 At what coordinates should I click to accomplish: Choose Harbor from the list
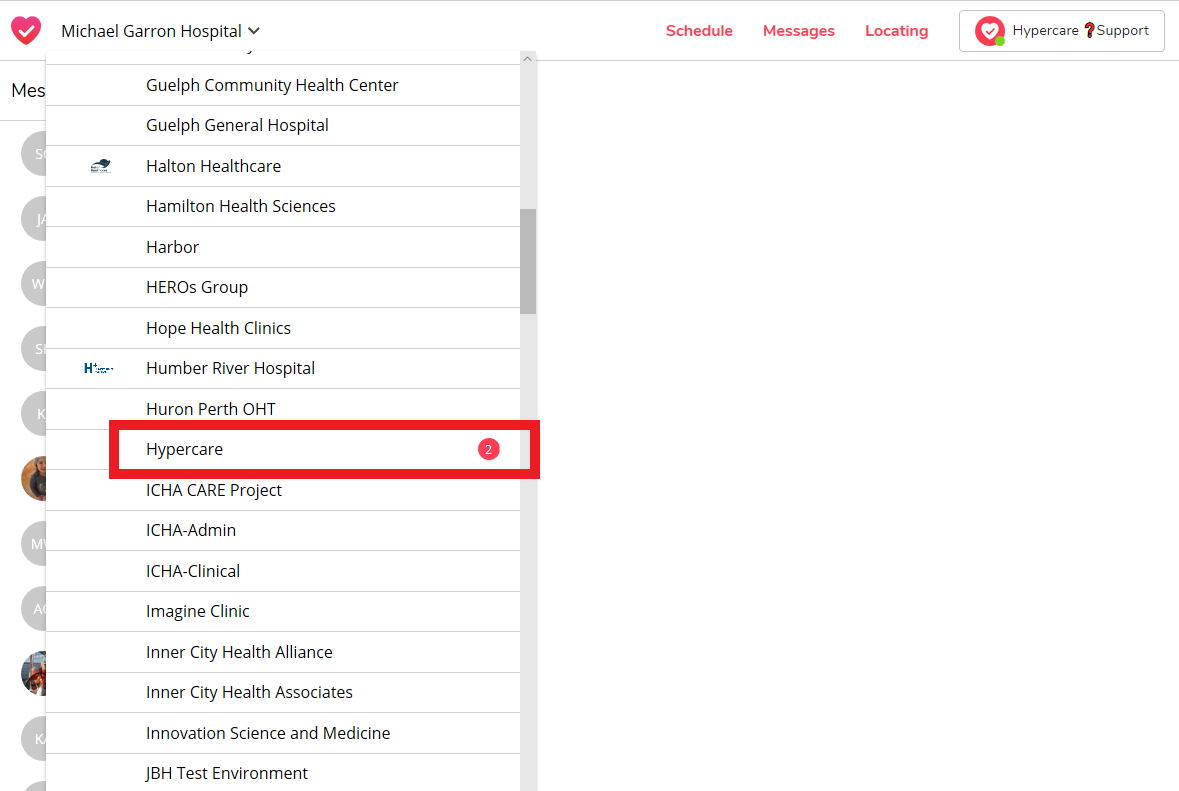pyautogui.click(x=283, y=247)
